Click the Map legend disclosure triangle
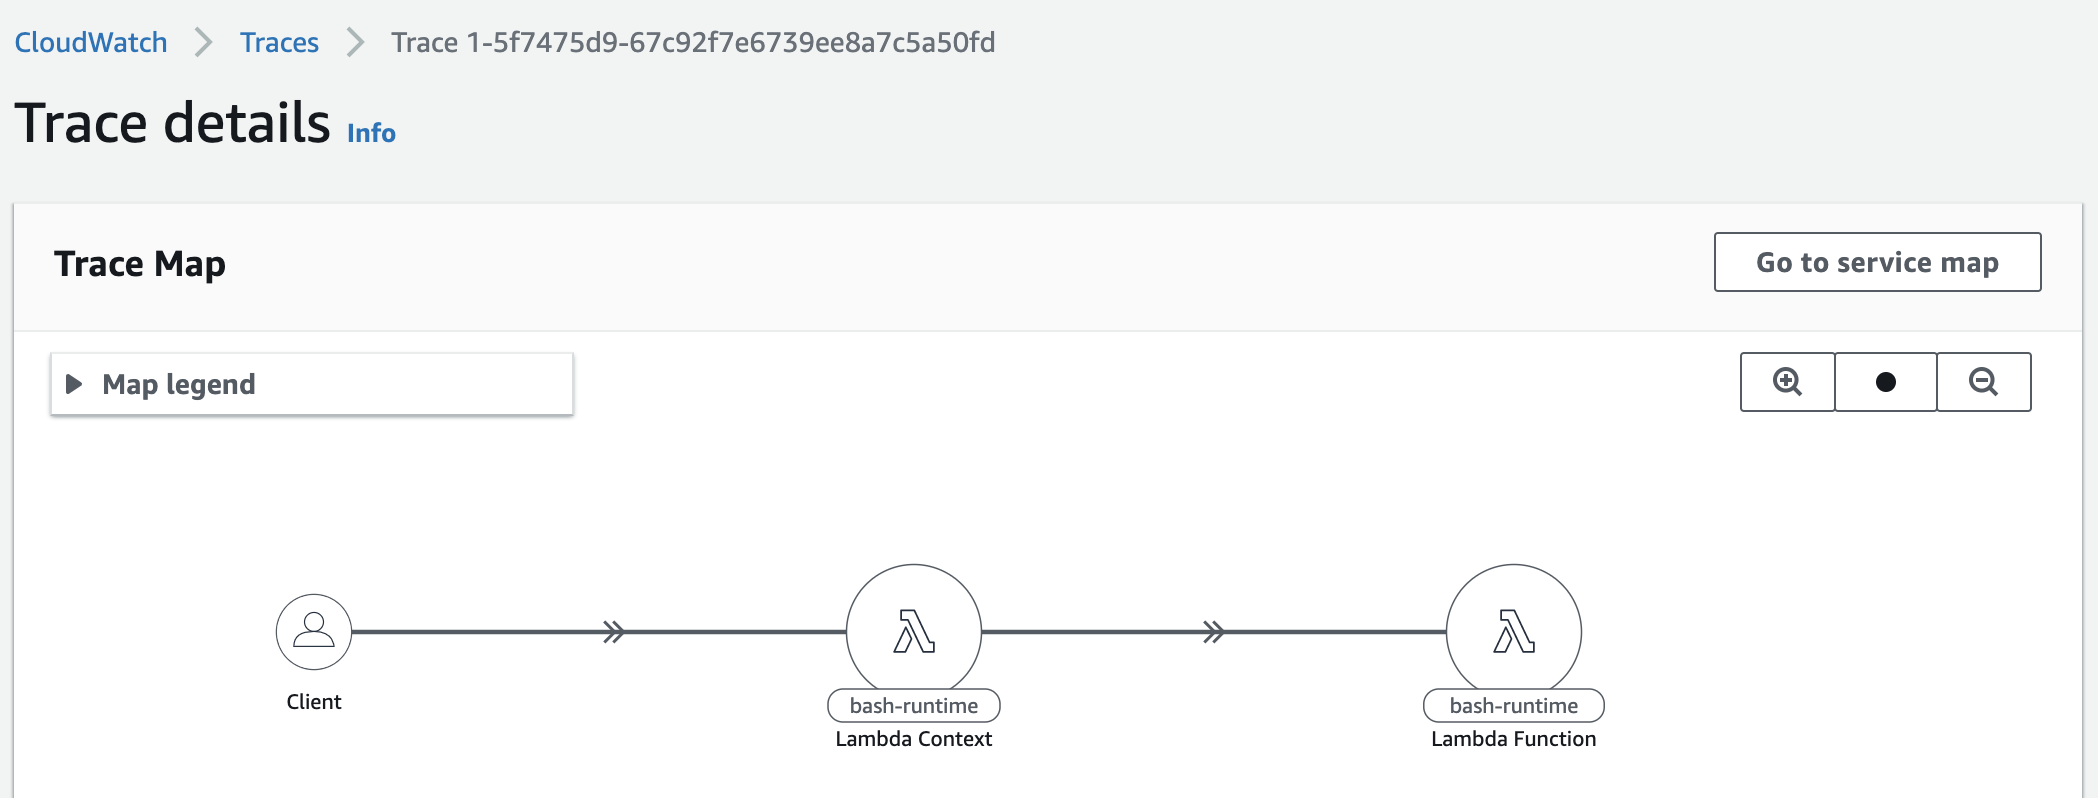Screen dimensions: 2098x798 74,384
